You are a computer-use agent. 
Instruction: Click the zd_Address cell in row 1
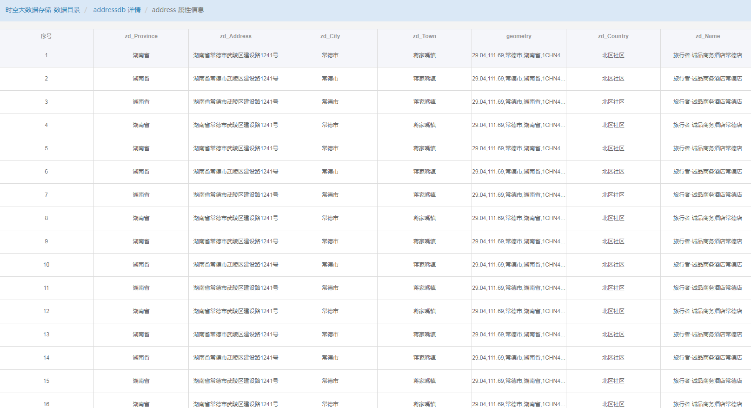(235, 56)
